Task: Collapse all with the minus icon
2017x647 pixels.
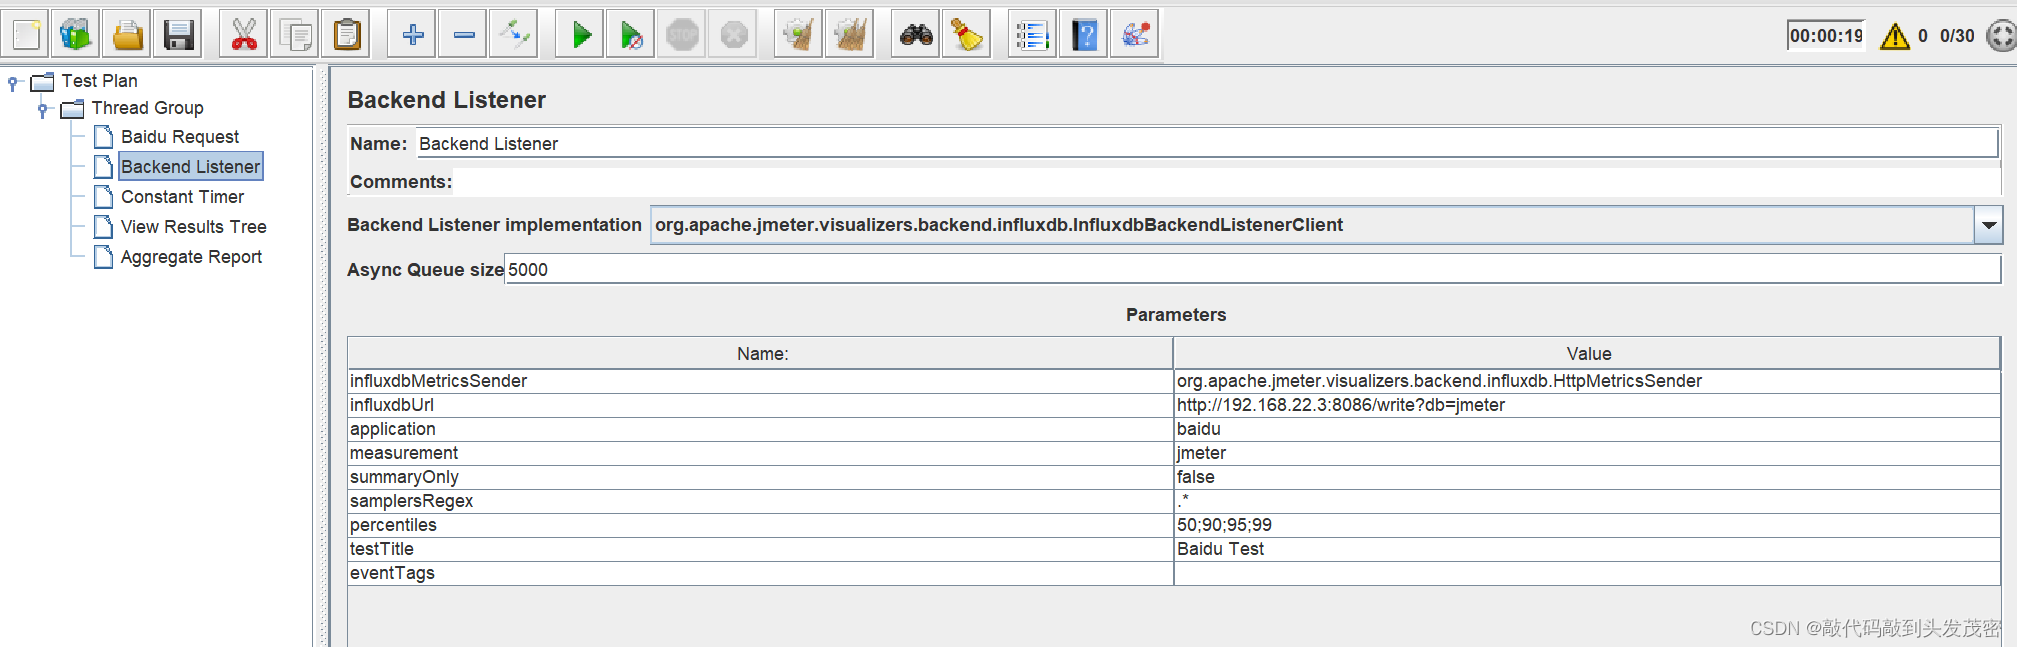Action: click(x=464, y=35)
